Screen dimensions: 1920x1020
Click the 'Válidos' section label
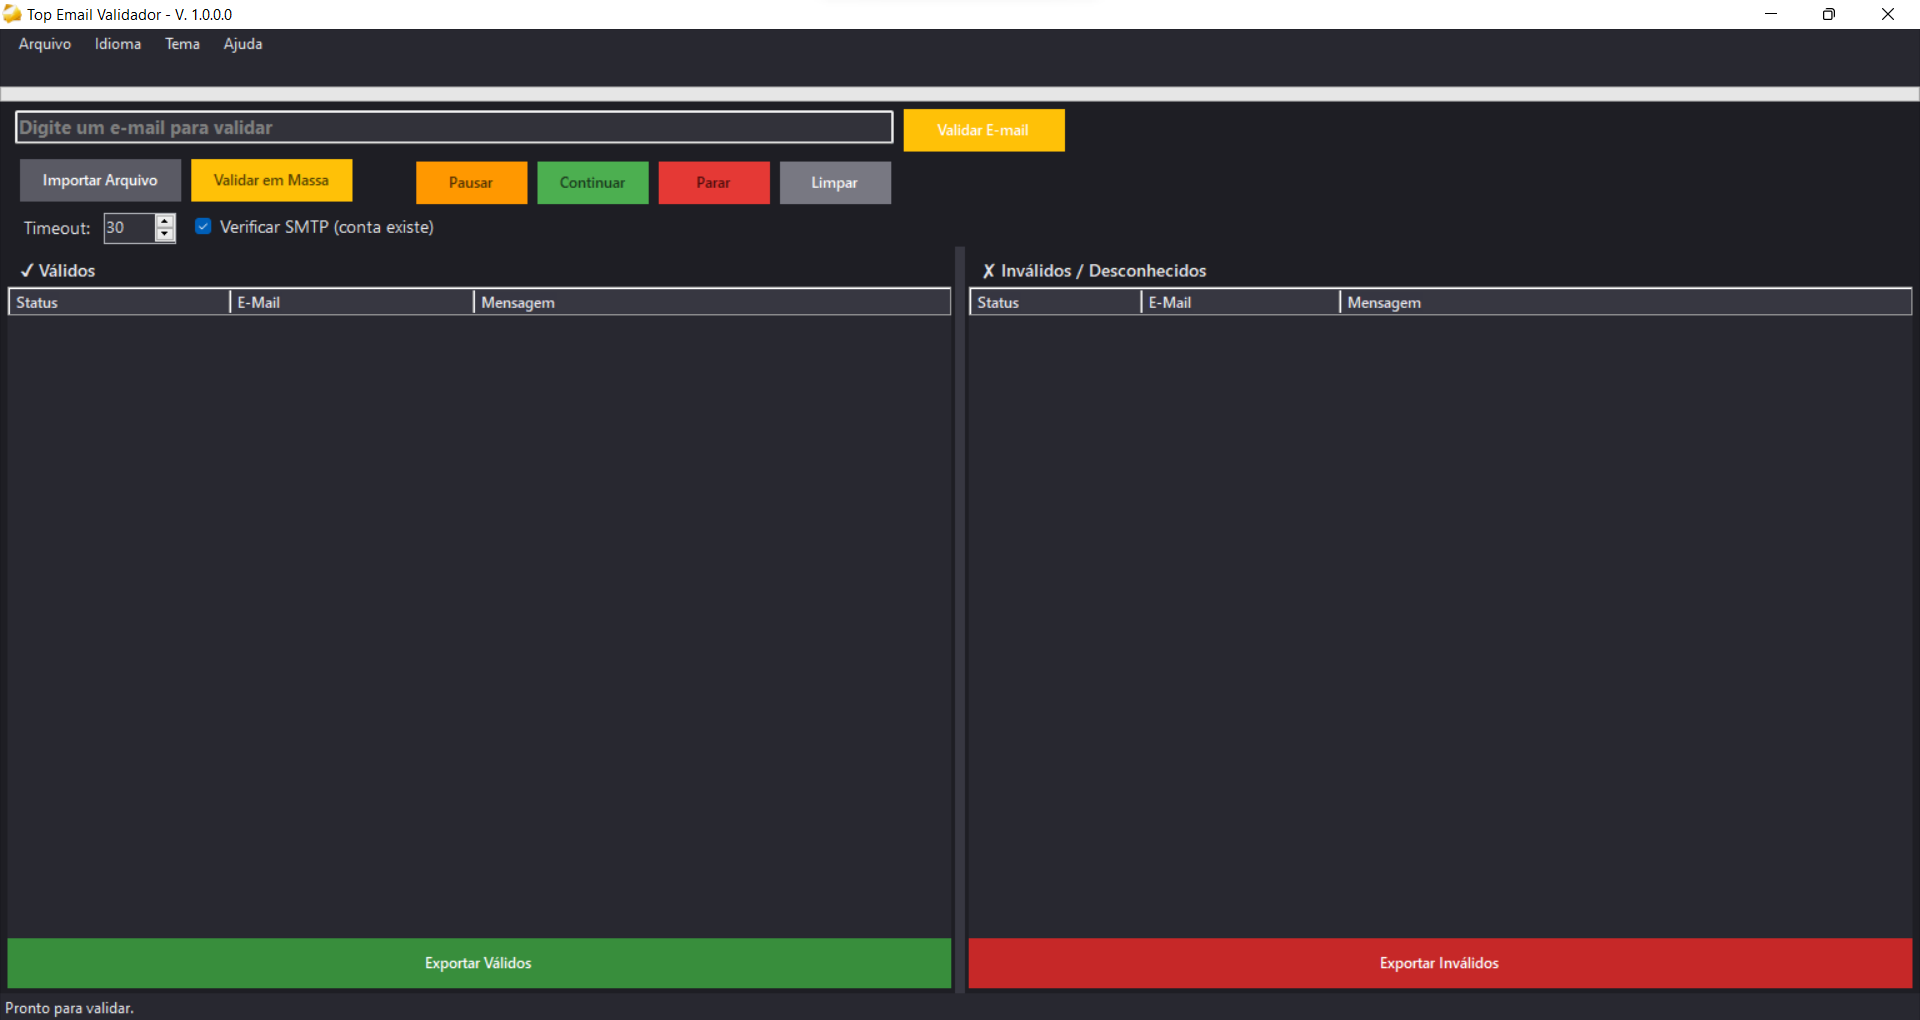point(58,271)
